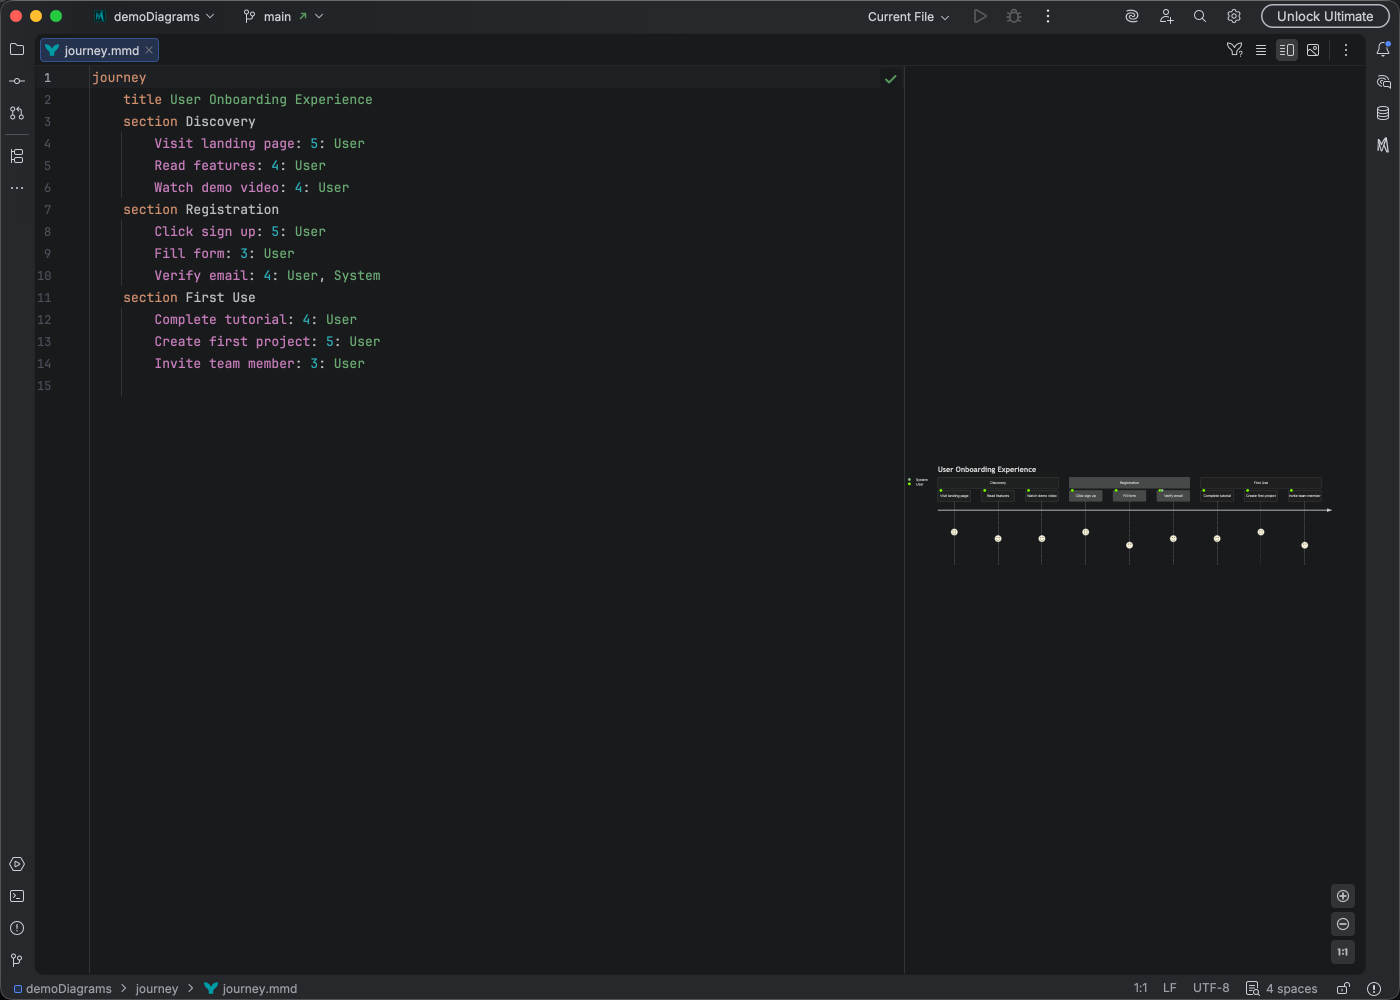Open the Terminal tool window
The height and width of the screenshot is (1000, 1400).
point(16,896)
